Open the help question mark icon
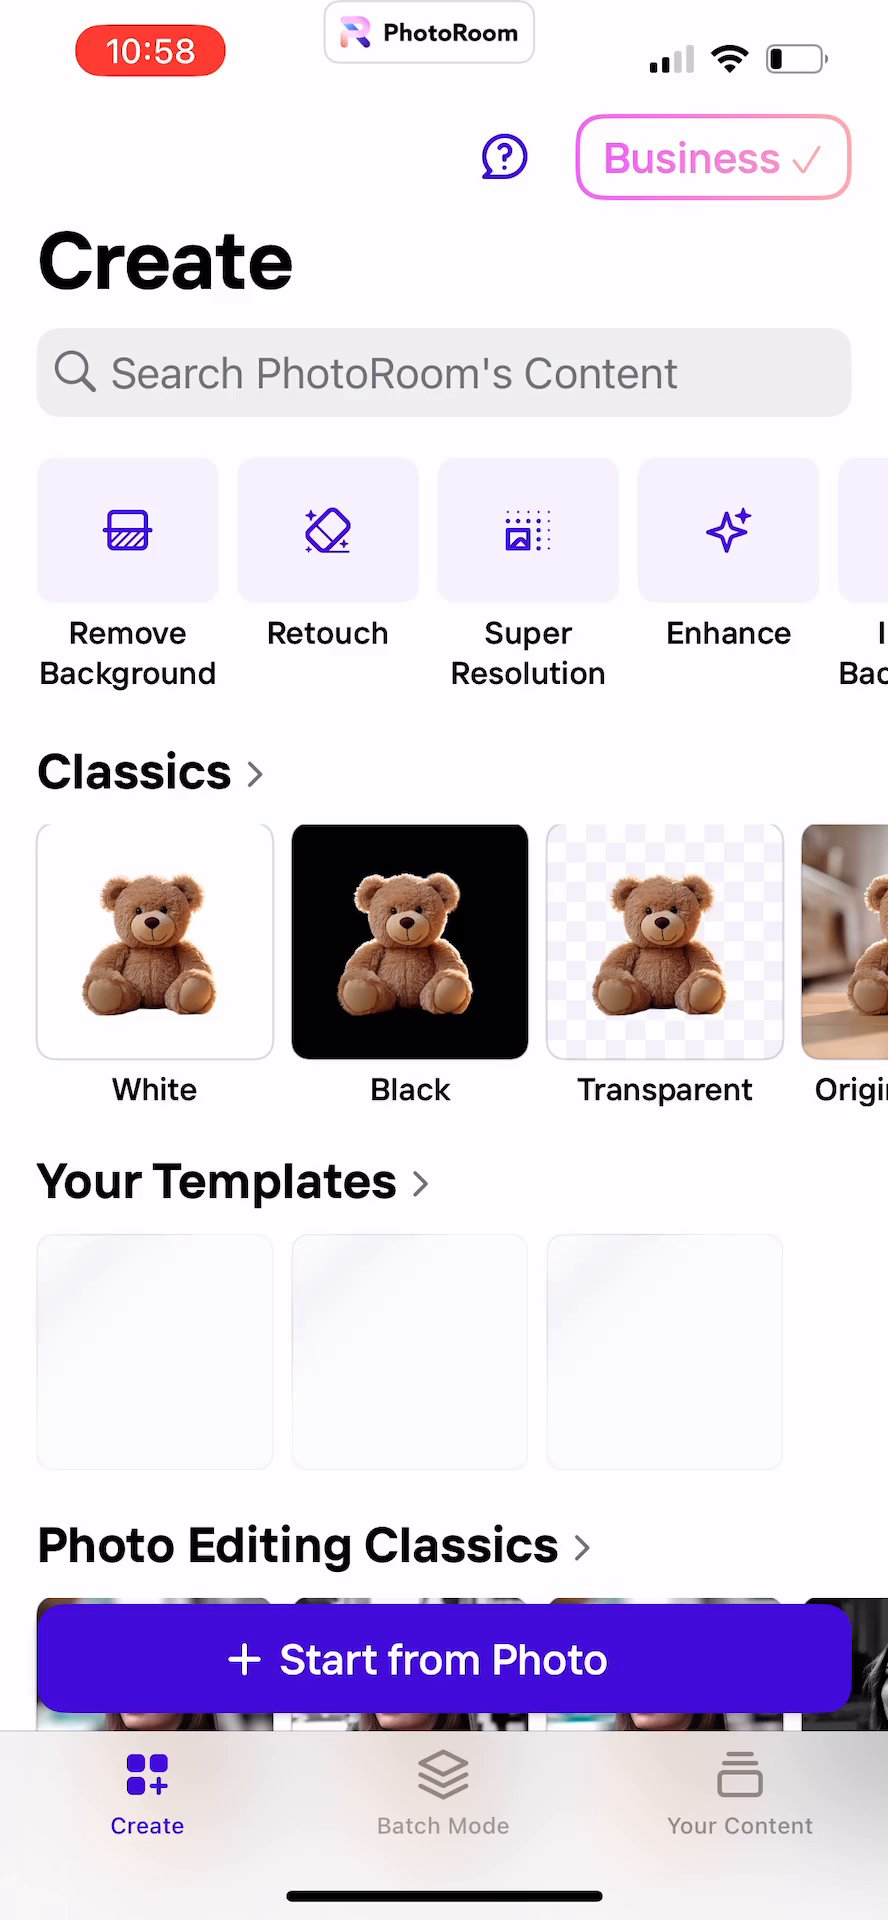Image resolution: width=888 pixels, height=1920 pixels. click(x=504, y=157)
